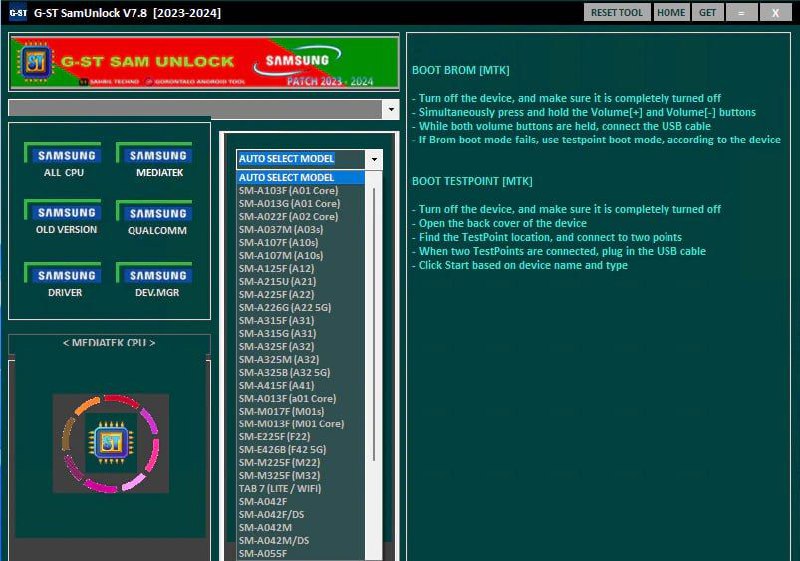This screenshot has width=800, height=561.
Task: Select SM-A315F (A31) model
Action: 301,321
